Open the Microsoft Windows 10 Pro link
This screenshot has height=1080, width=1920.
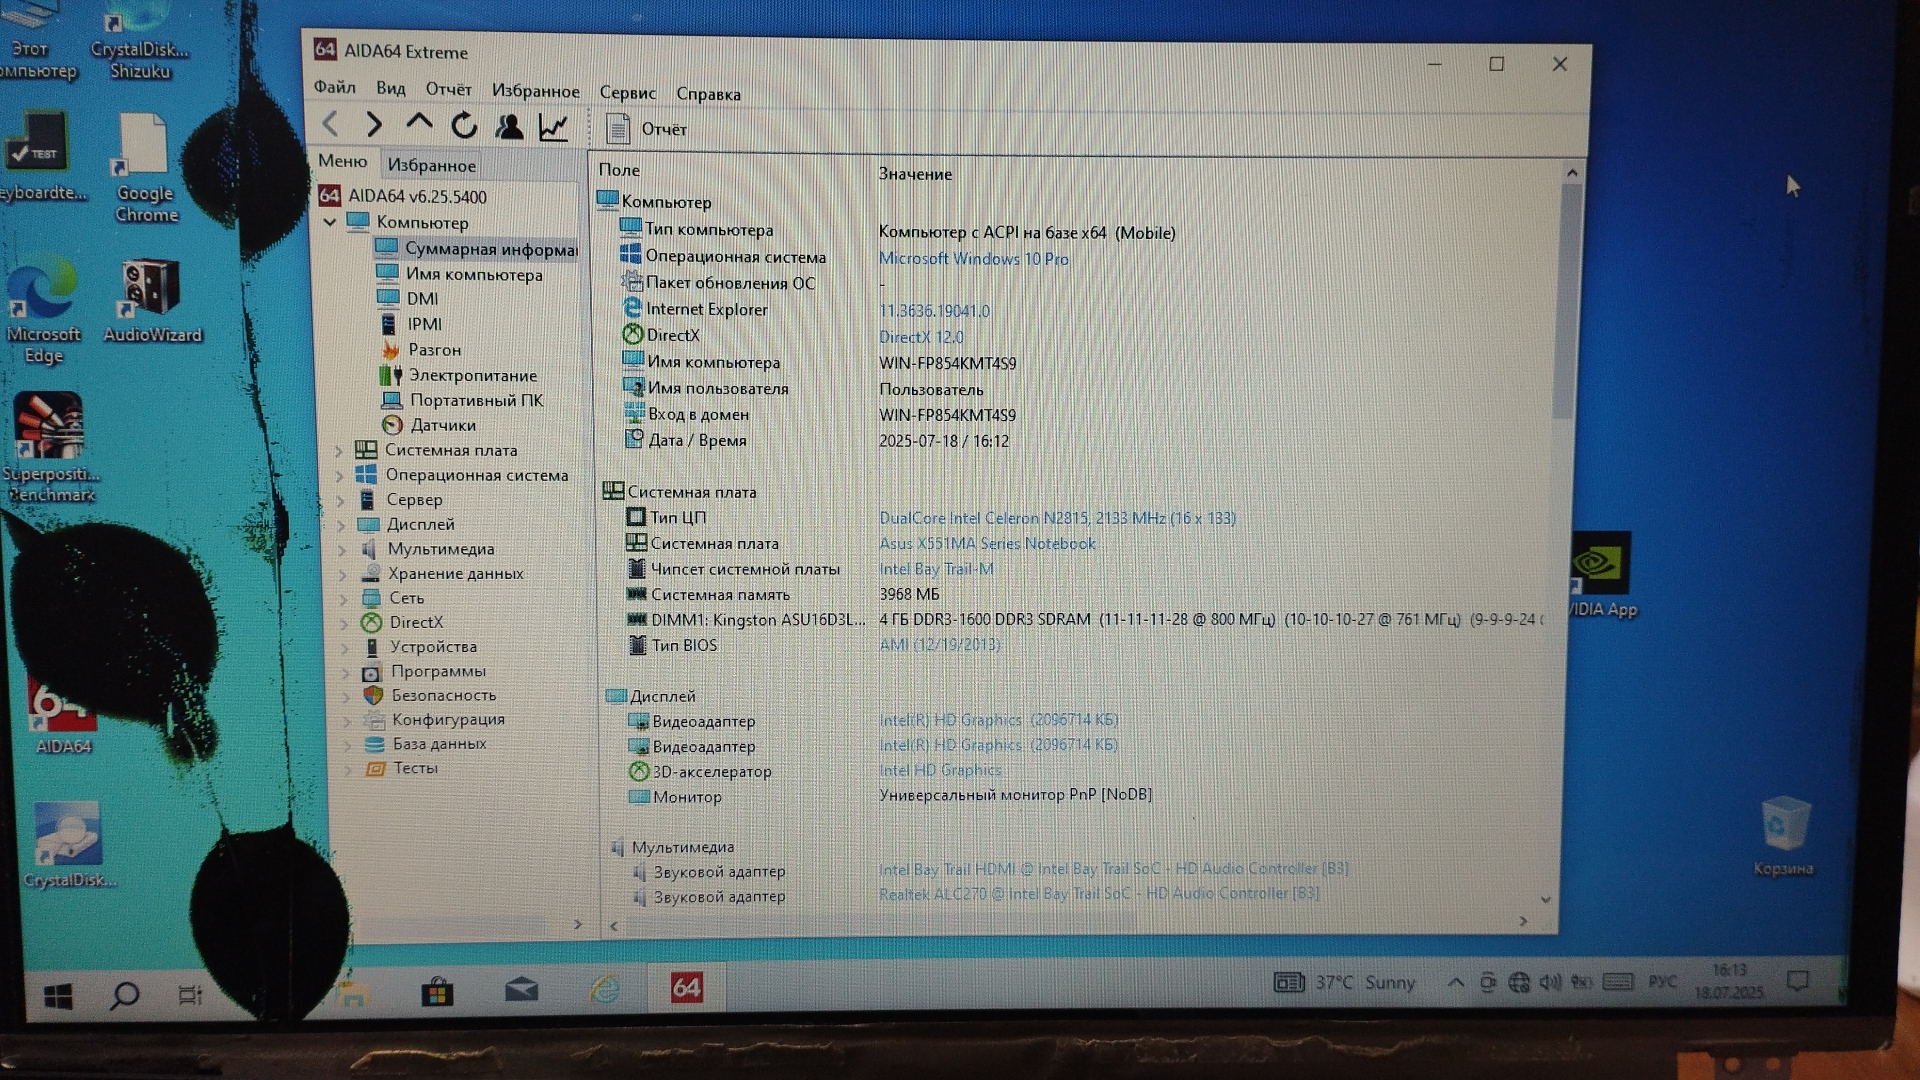(x=973, y=259)
